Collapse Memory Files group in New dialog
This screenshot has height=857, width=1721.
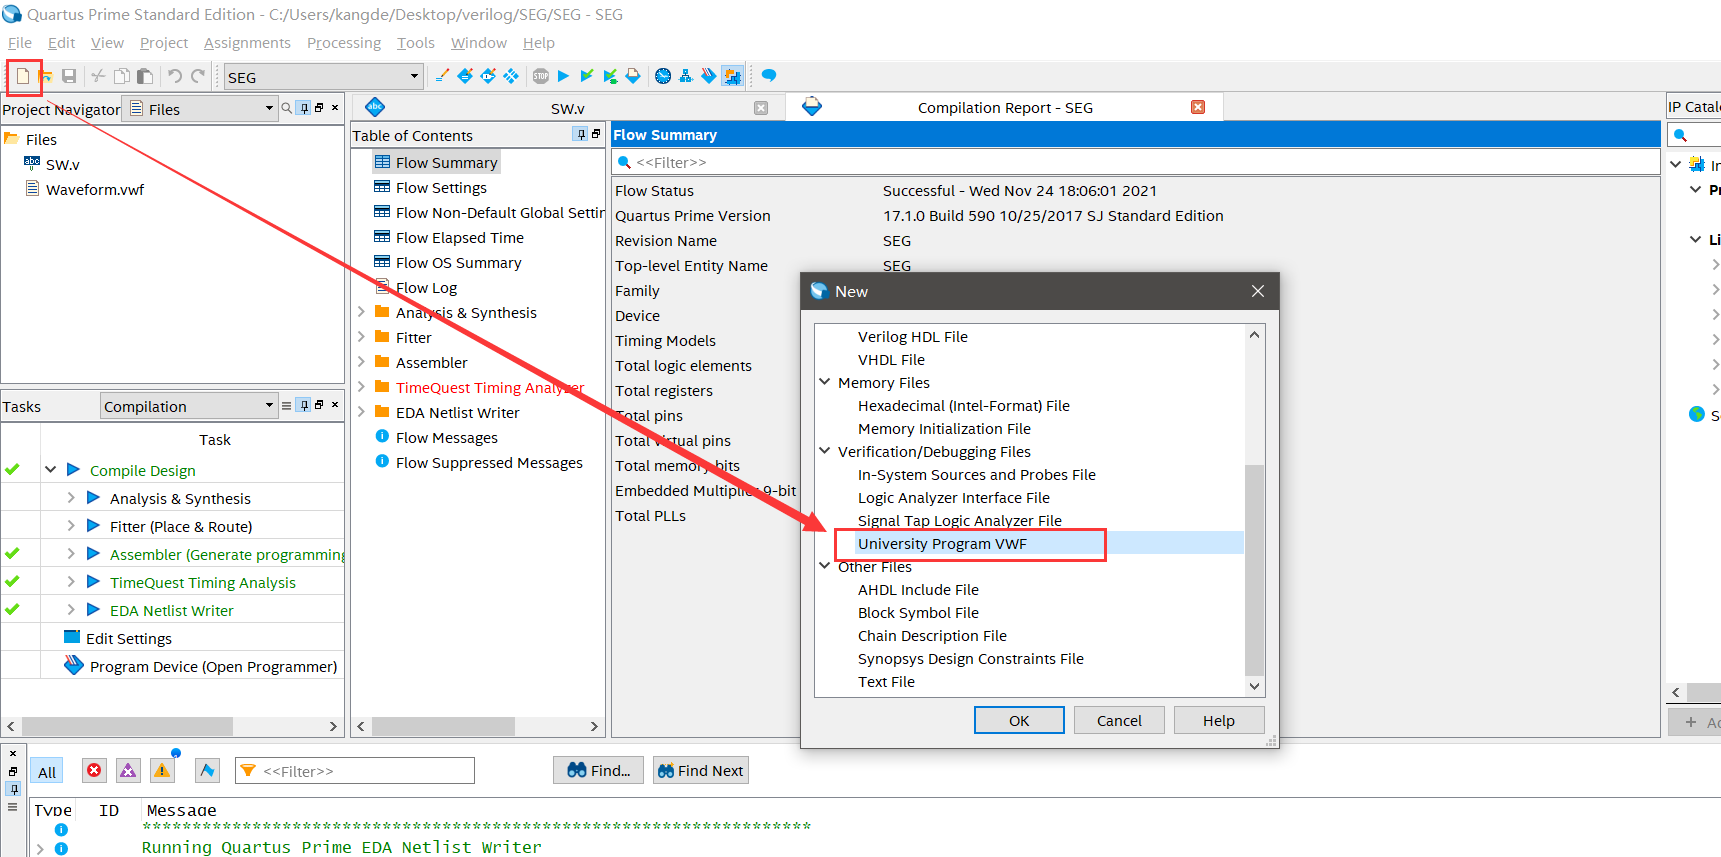tap(825, 382)
